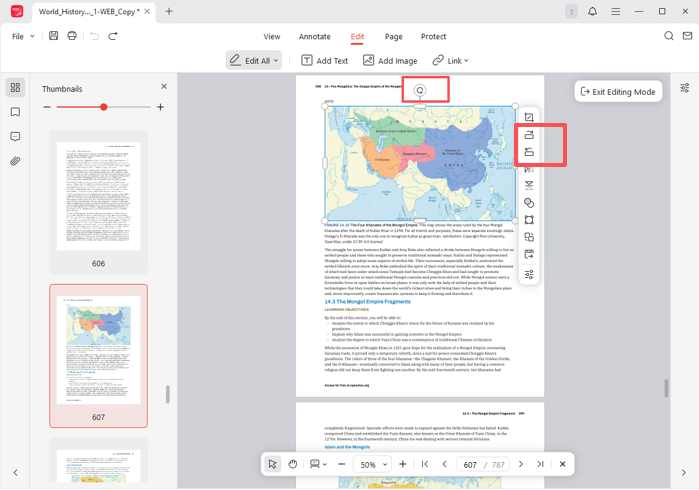Viewport: 699px width, 490px height.
Task: Open the hamburger menu in title bar
Action: click(x=616, y=12)
